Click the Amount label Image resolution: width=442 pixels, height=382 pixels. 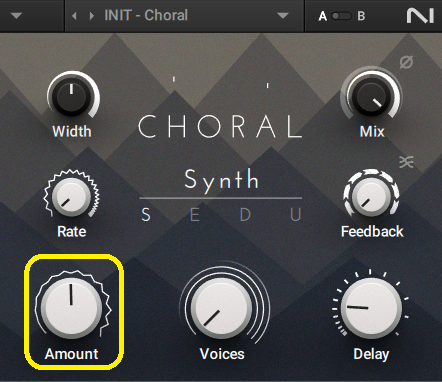(72, 354)
